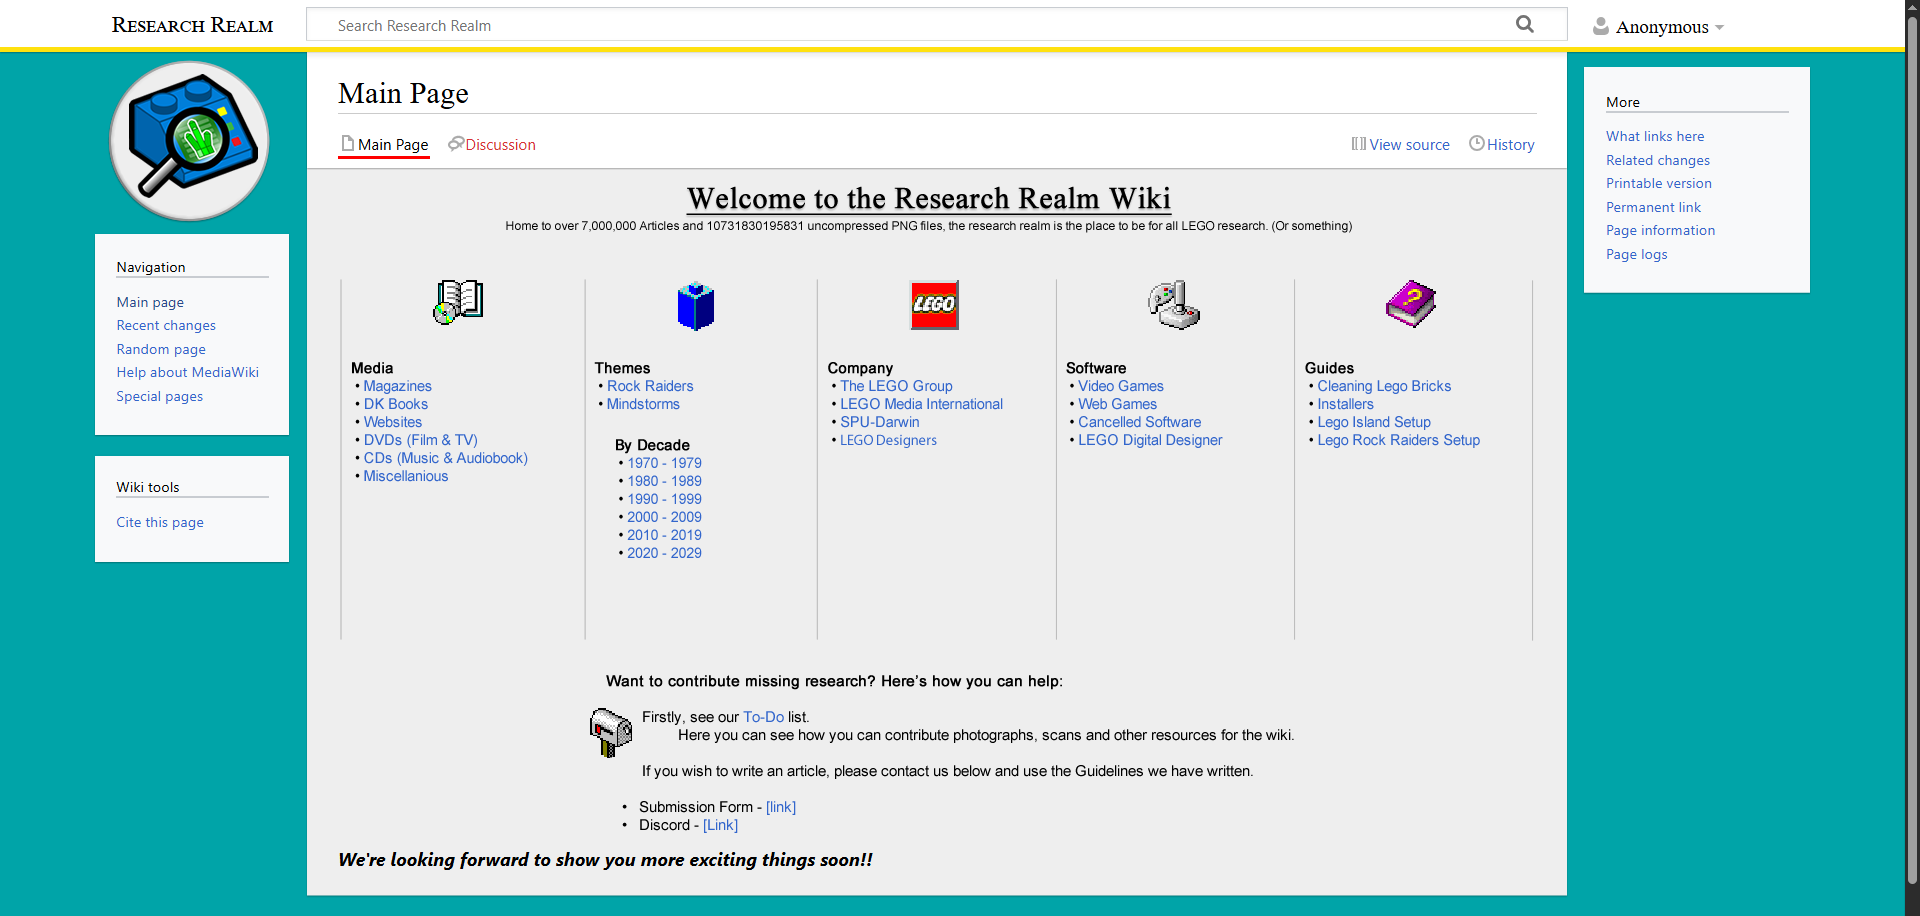Click the joystick Software icon
The height and width of the screenshot is (916, 1920).
1174,305
